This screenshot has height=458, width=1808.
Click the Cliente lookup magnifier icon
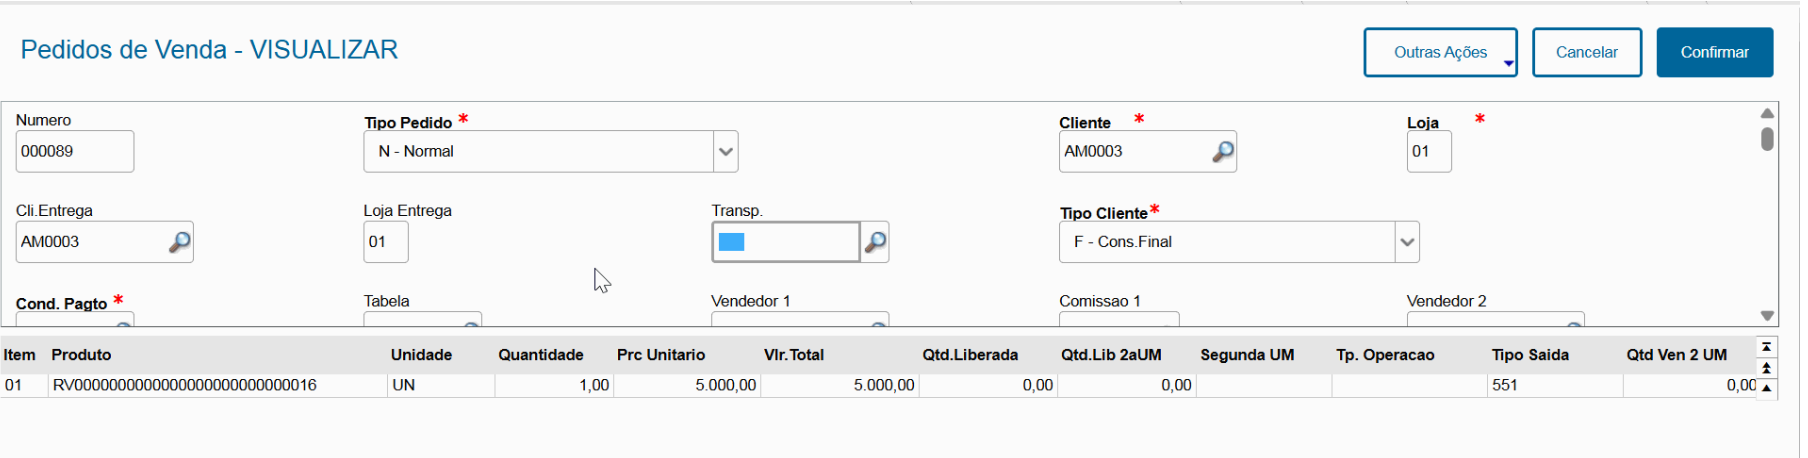tap(1222, 151)
